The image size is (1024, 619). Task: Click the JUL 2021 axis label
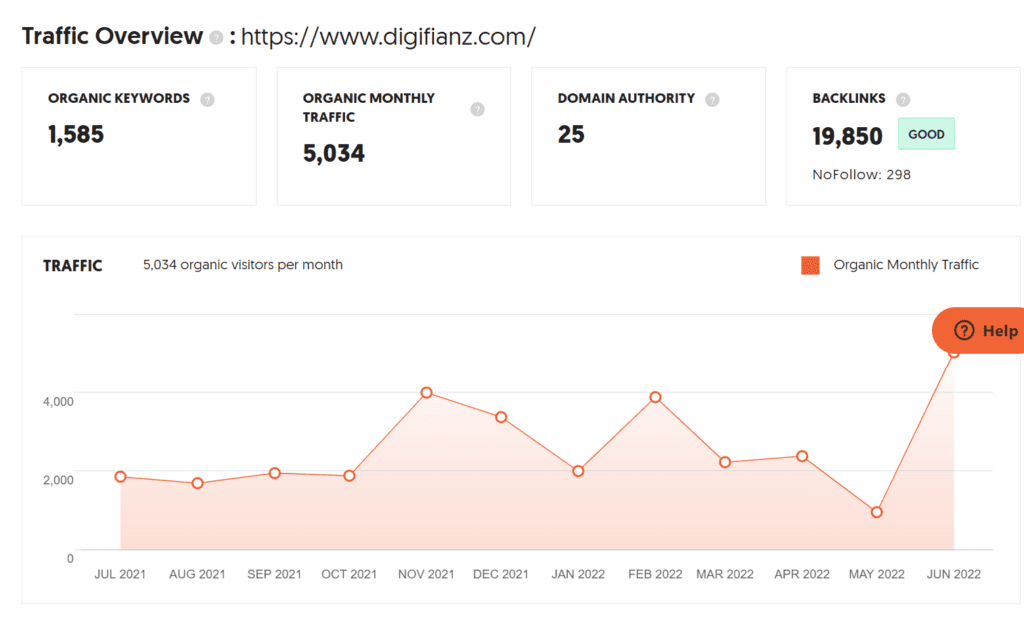pyautogui.click(x=120, y=574)
